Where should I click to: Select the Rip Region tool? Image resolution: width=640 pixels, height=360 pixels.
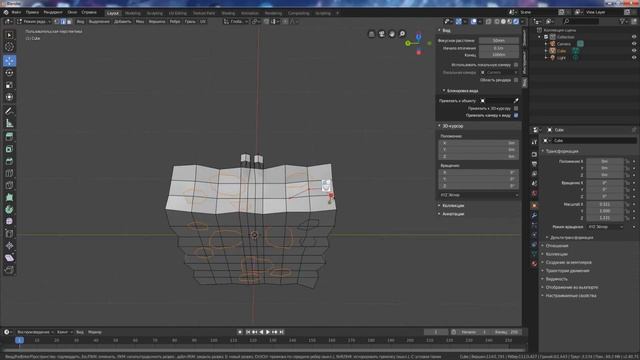pyautogui.click(x=9, y=270)
